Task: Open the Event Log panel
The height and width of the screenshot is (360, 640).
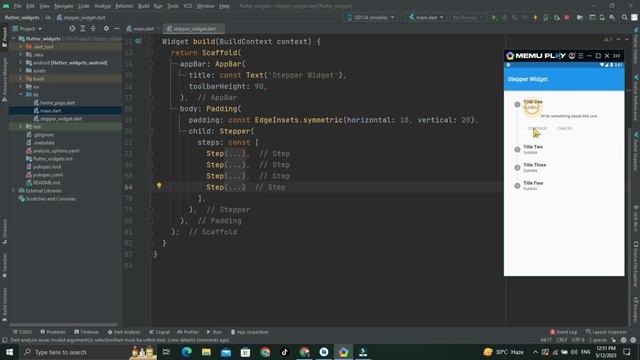Action: pyautogui.click(x=563, y=332)
